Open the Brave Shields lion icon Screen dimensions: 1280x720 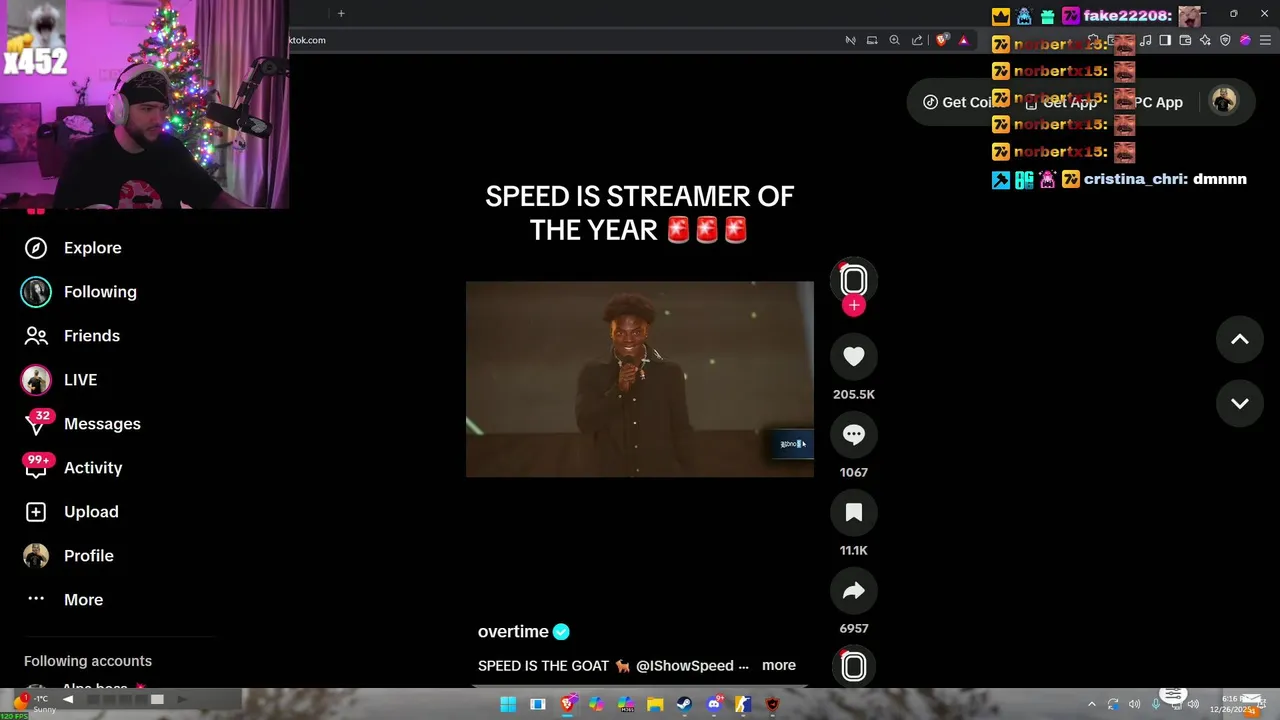click(x=941, y=40)
